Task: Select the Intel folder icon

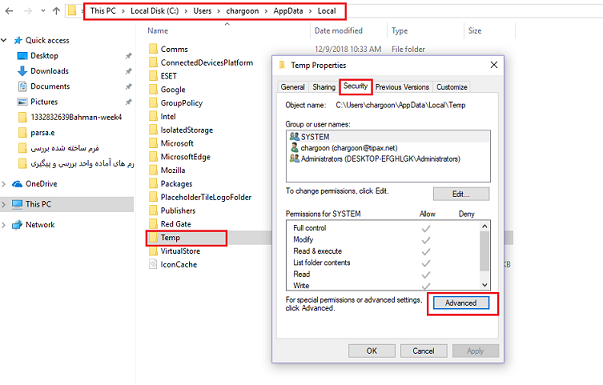Action: (x=153, y=116)
